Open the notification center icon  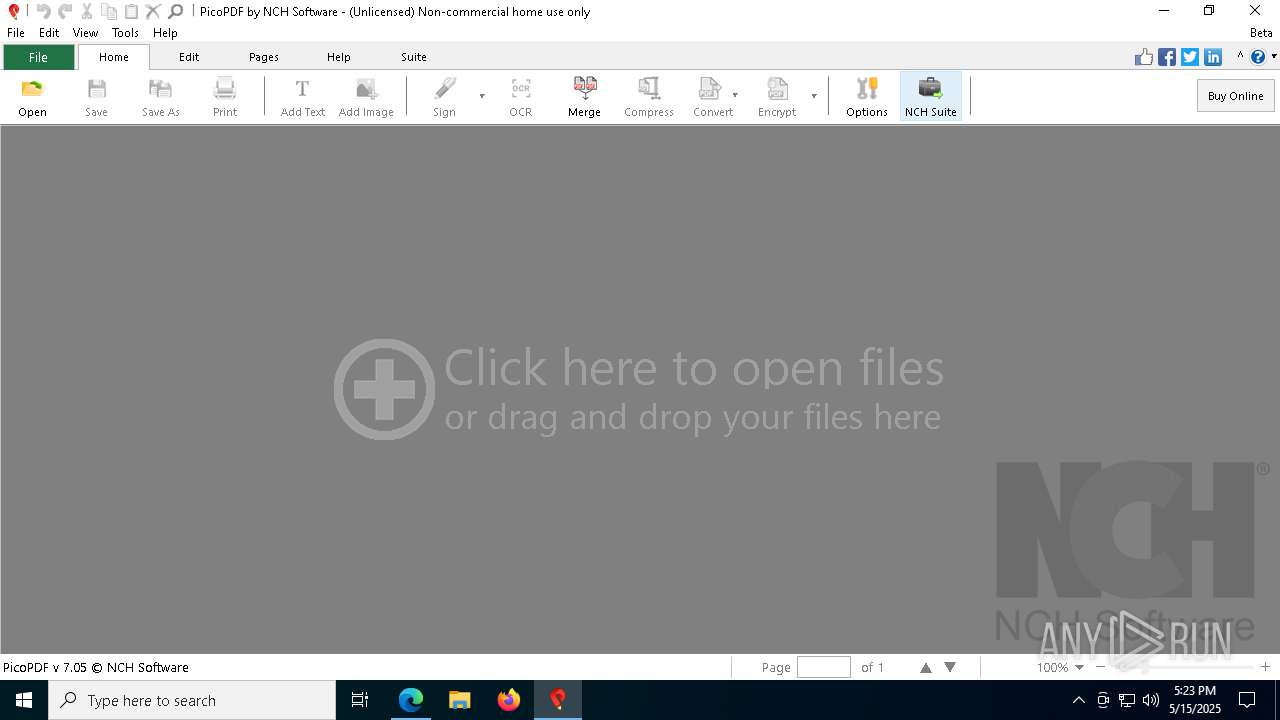(x=1247, y=700)
